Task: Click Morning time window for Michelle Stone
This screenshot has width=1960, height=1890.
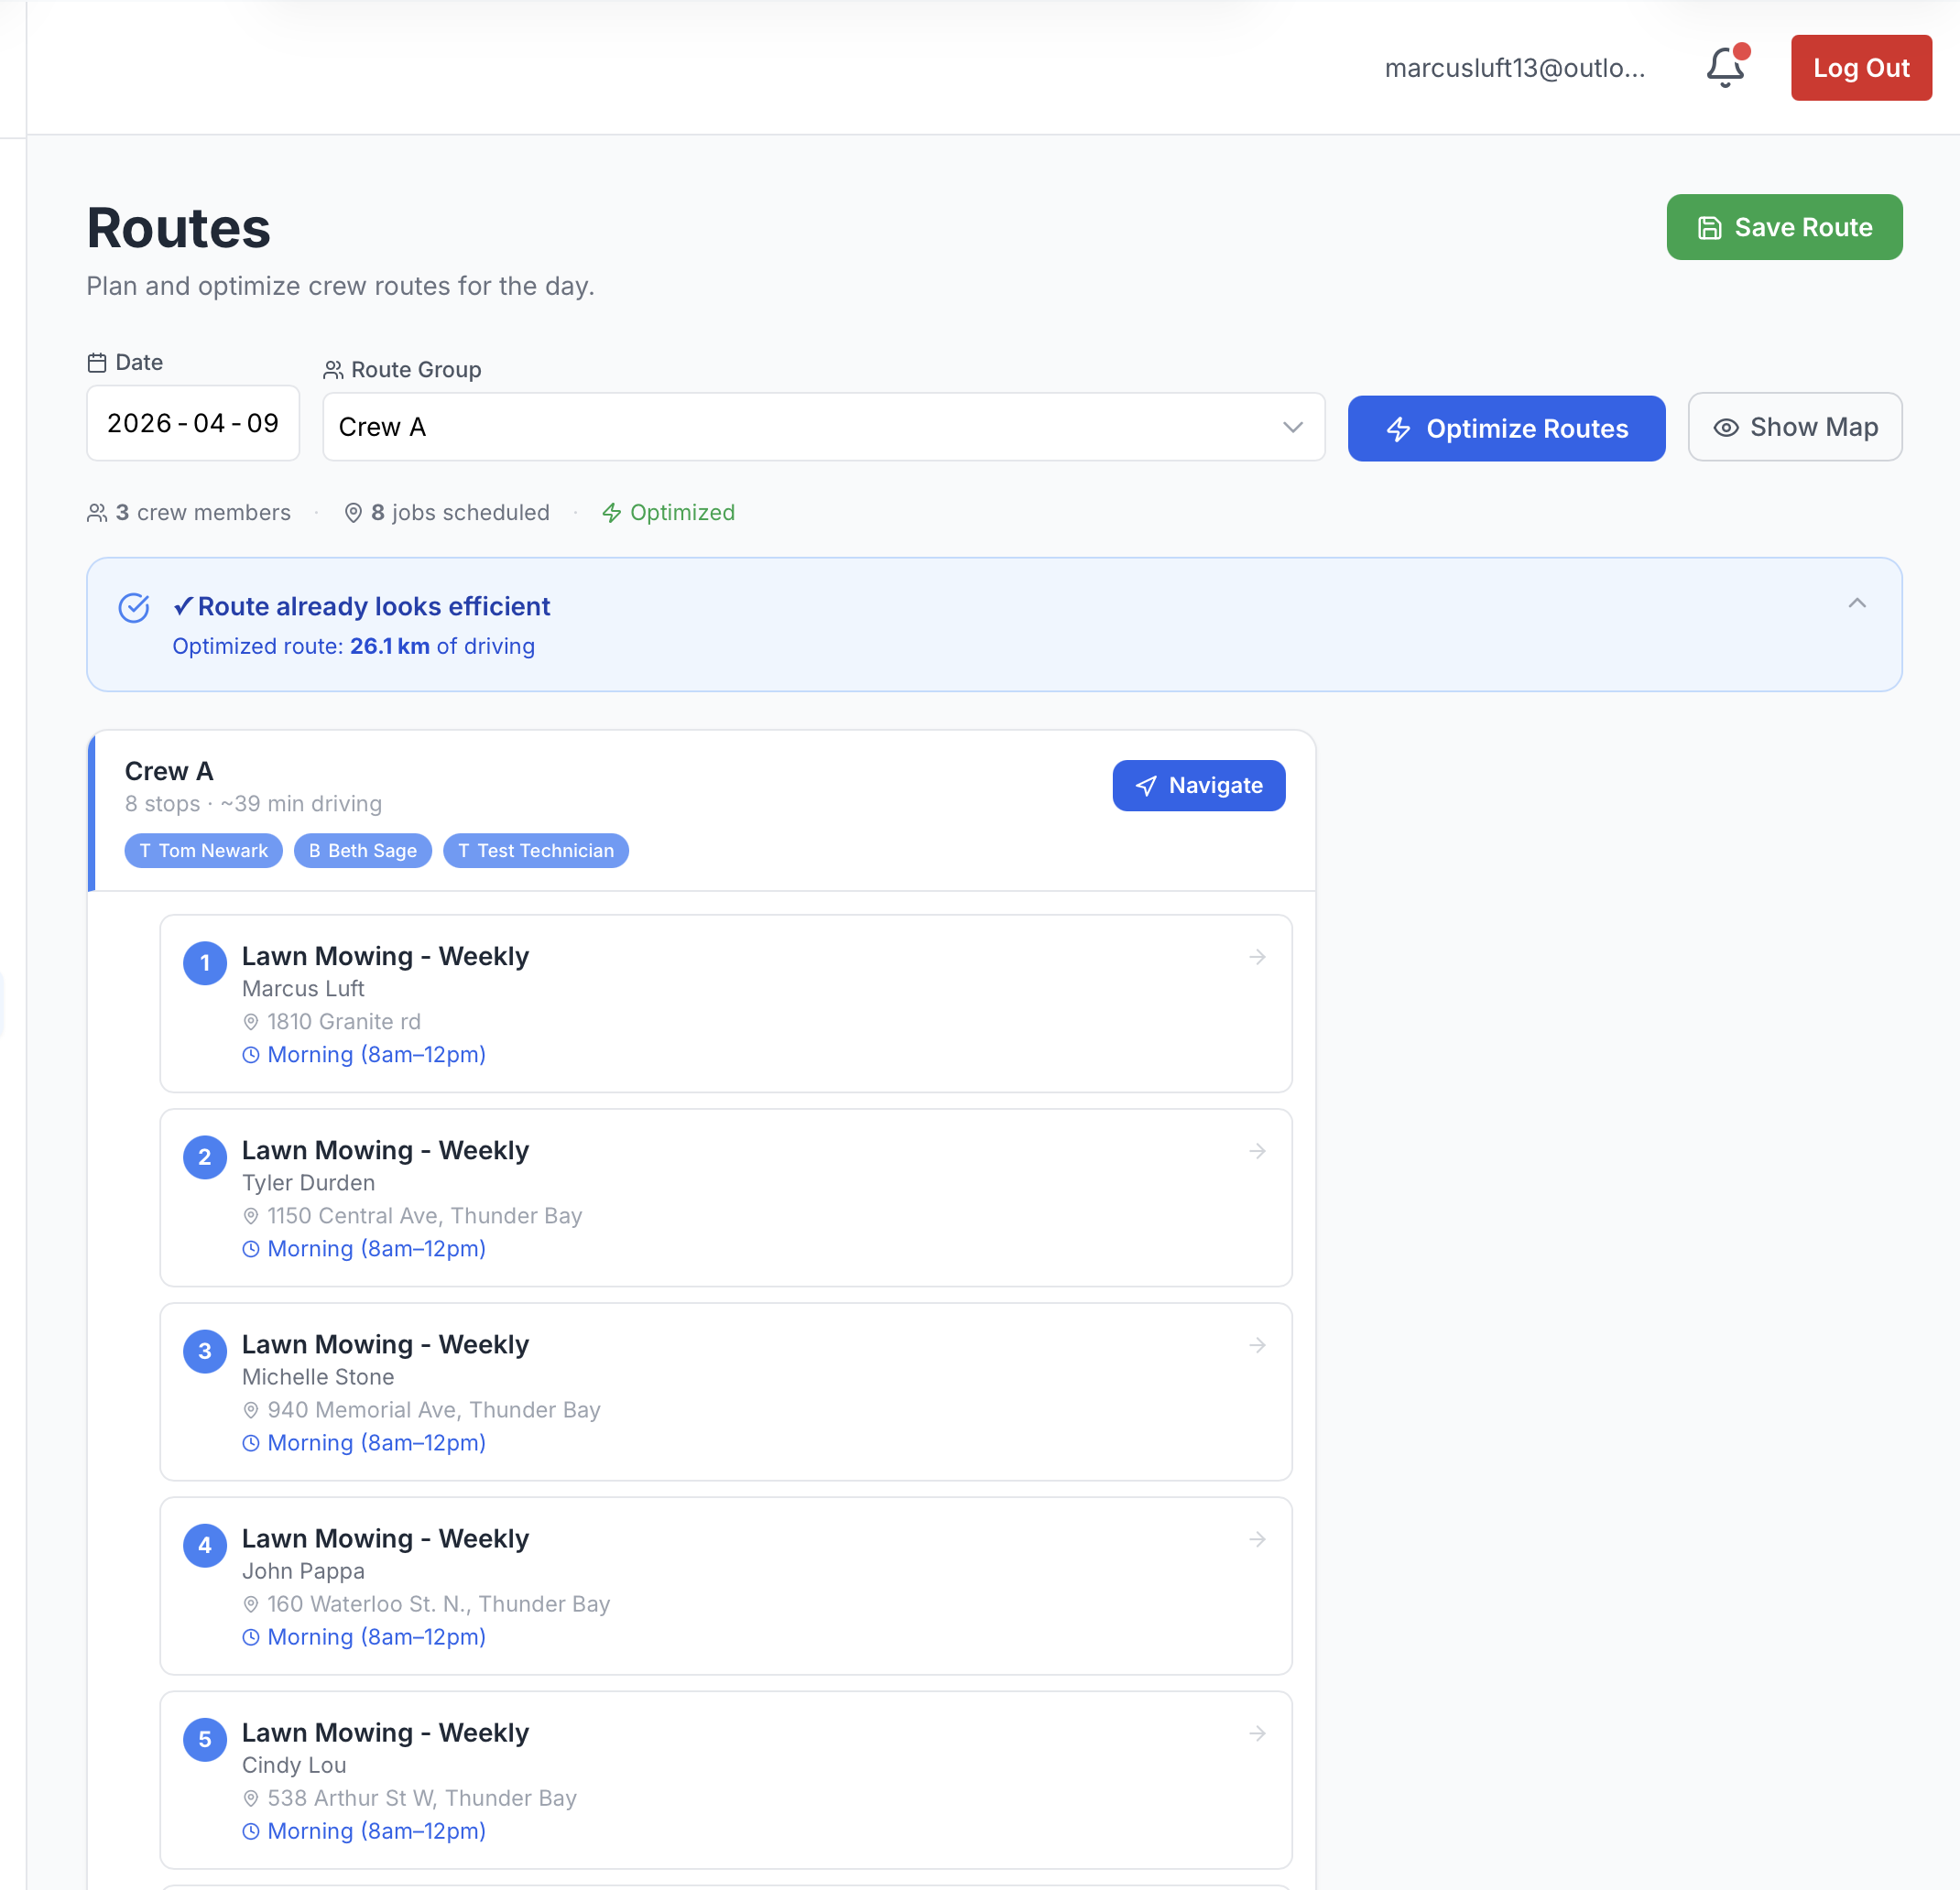Action: coord(376,1442)
